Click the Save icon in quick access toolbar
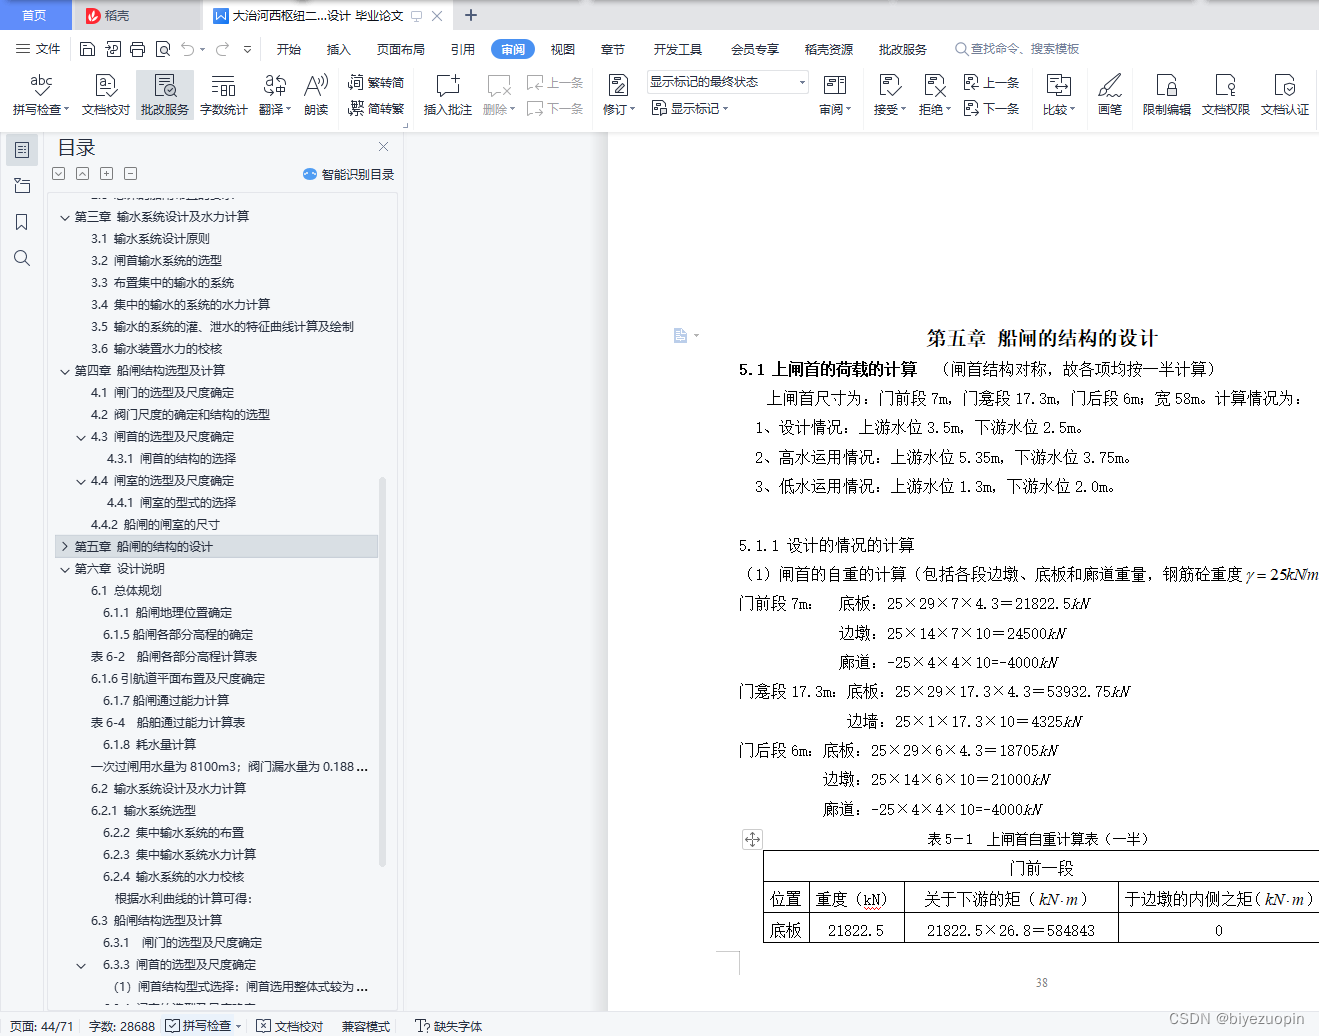This screenshot has height=1036, width=1319. click(x=87, y=49)
